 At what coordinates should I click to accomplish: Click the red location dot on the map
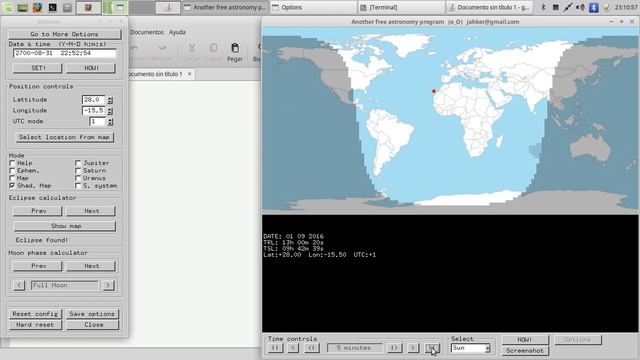pyautogui.click(x=433, y=91)
